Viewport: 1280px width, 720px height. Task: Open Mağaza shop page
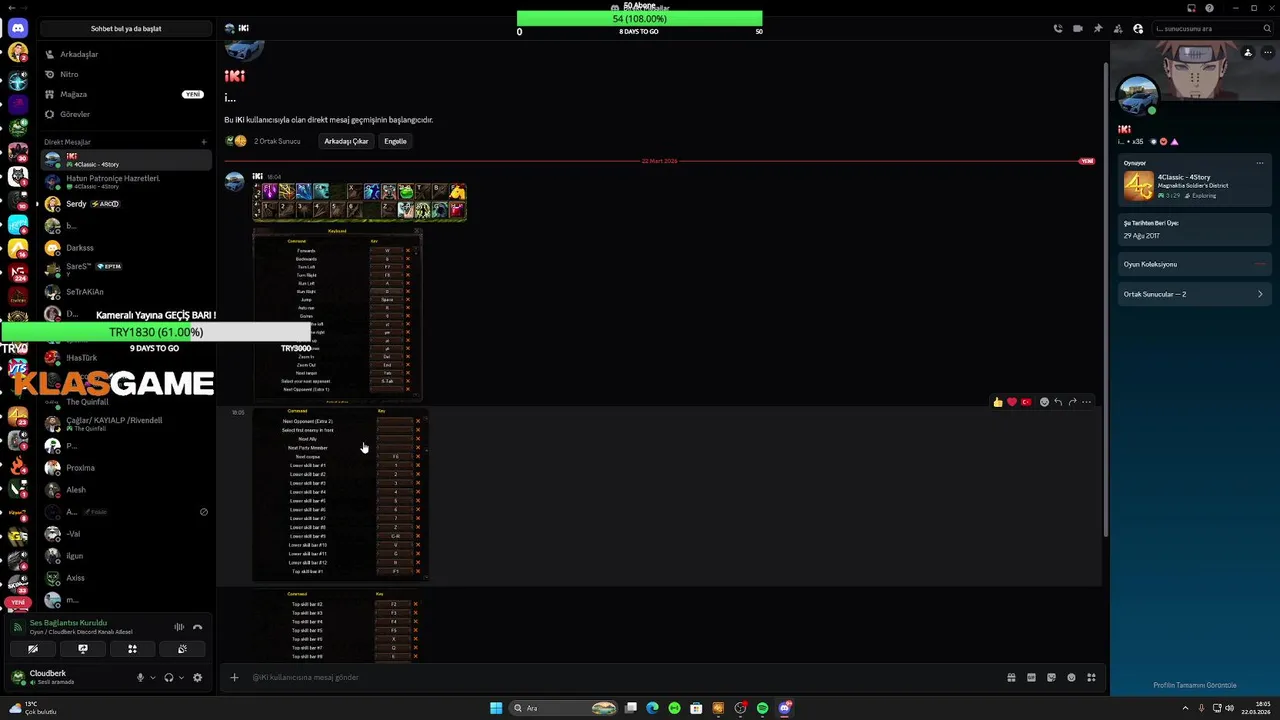pyautogui.click(x=126, y=94)
